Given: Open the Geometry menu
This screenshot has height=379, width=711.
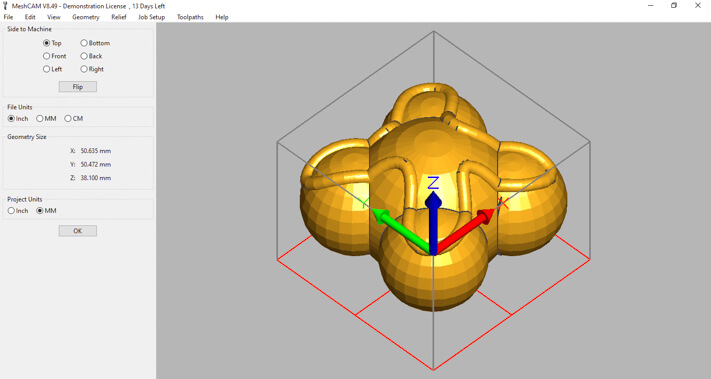Looking at the screenshot, I should [x=86, y=17].
